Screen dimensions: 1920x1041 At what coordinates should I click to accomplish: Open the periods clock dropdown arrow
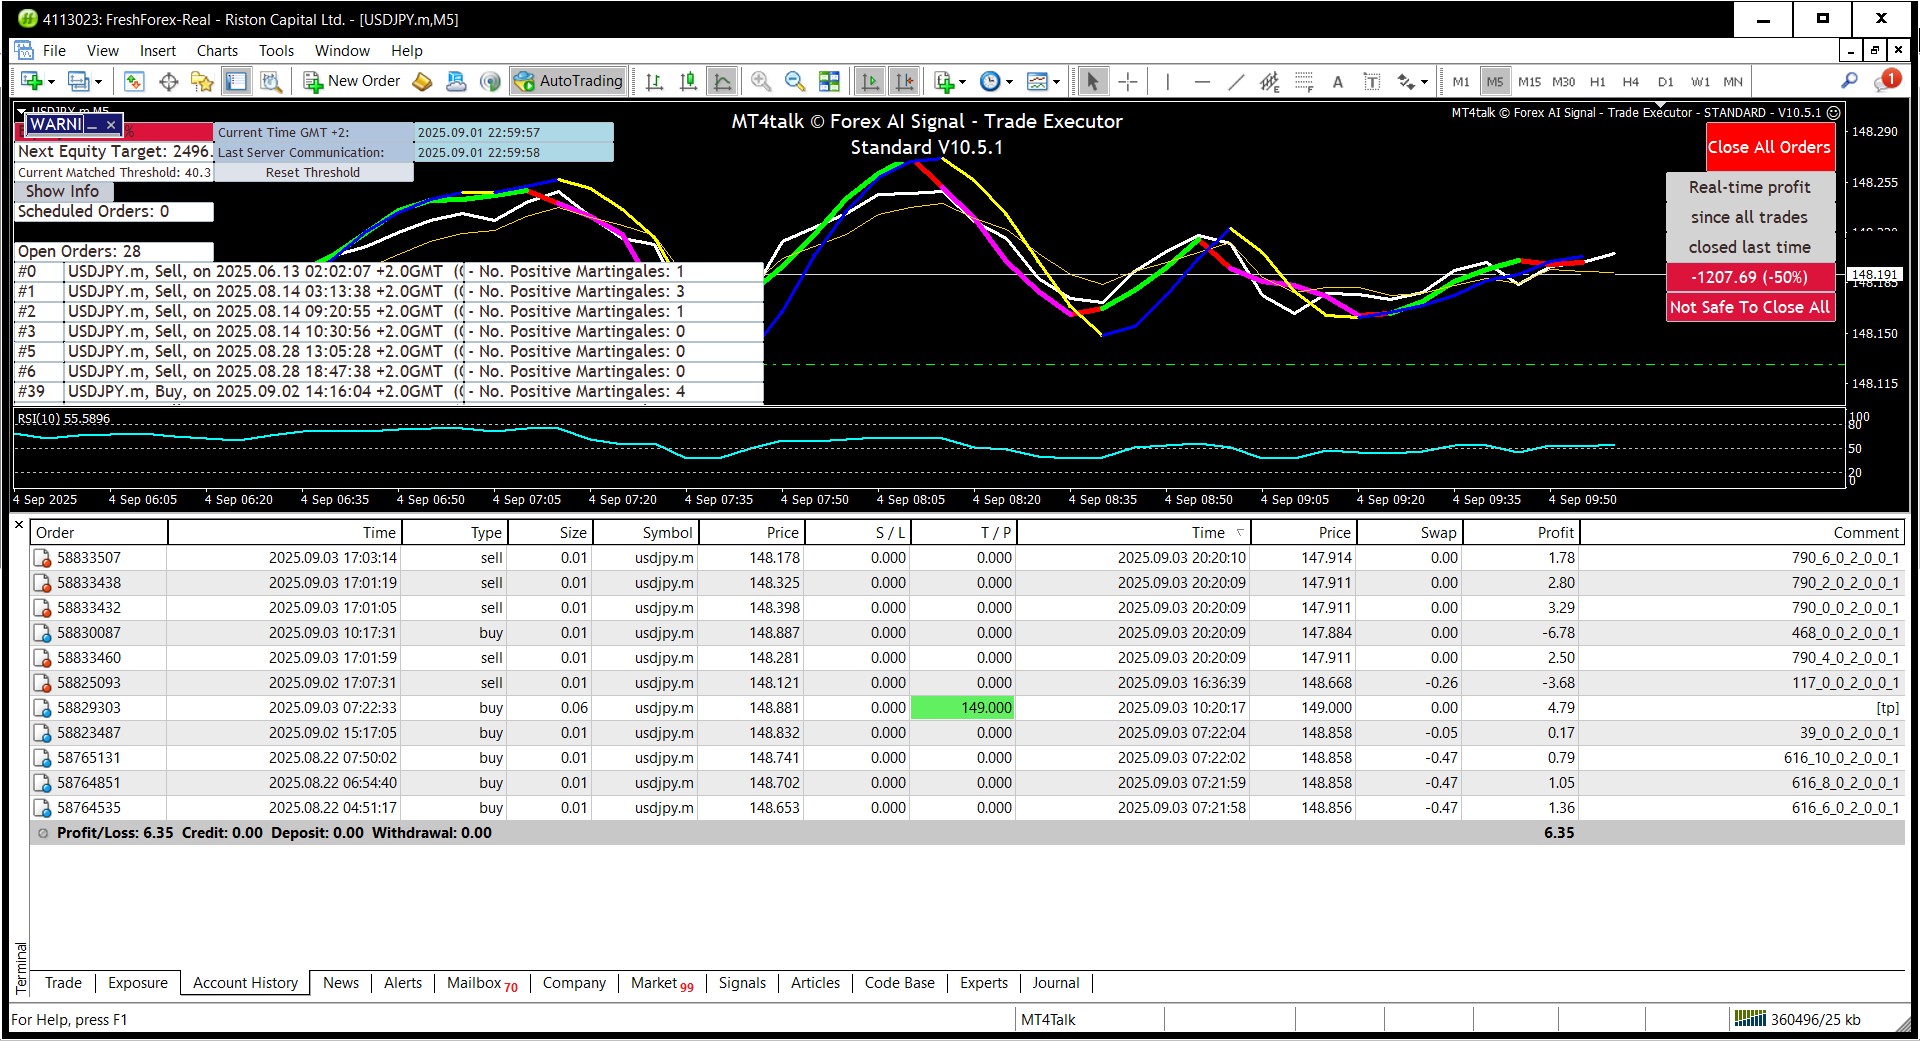coord(1010,82)
